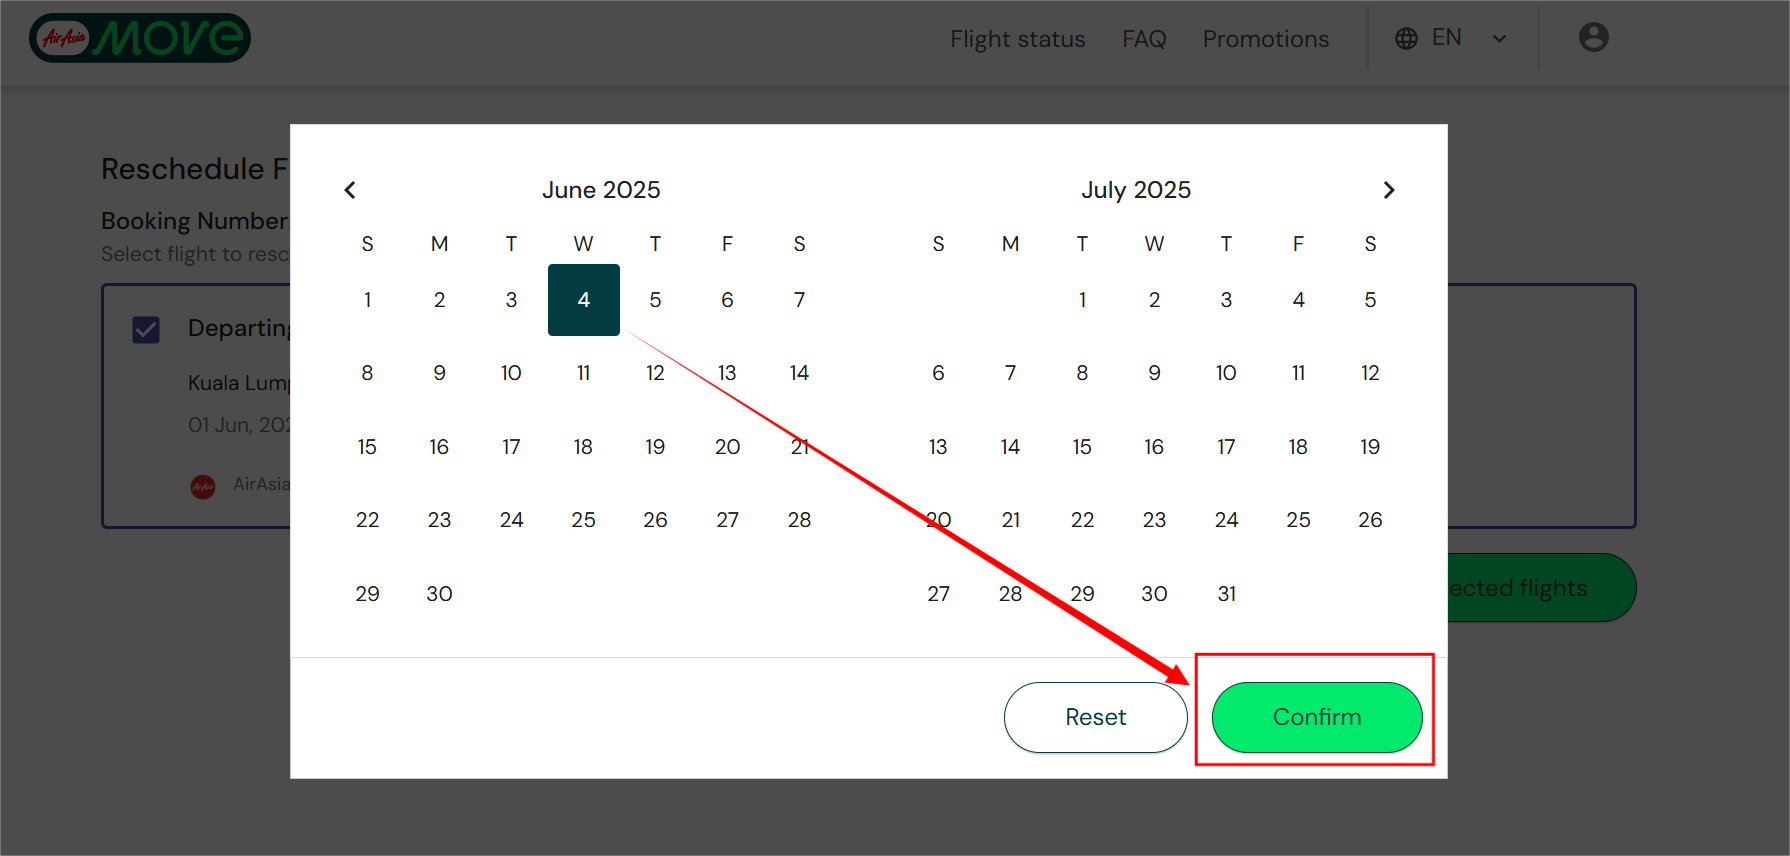
Task: Choose June 30 in the calendar
Action: click(x=439, y=594)
